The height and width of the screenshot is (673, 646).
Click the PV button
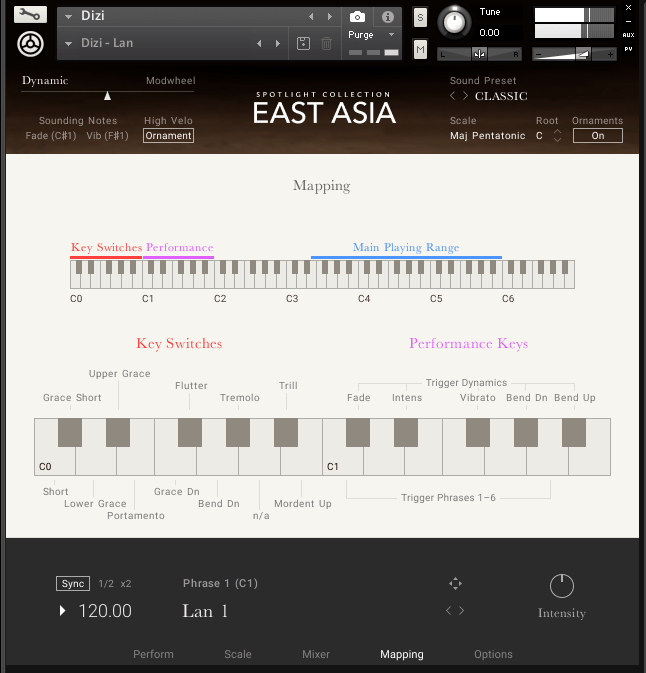coord(628,49)
